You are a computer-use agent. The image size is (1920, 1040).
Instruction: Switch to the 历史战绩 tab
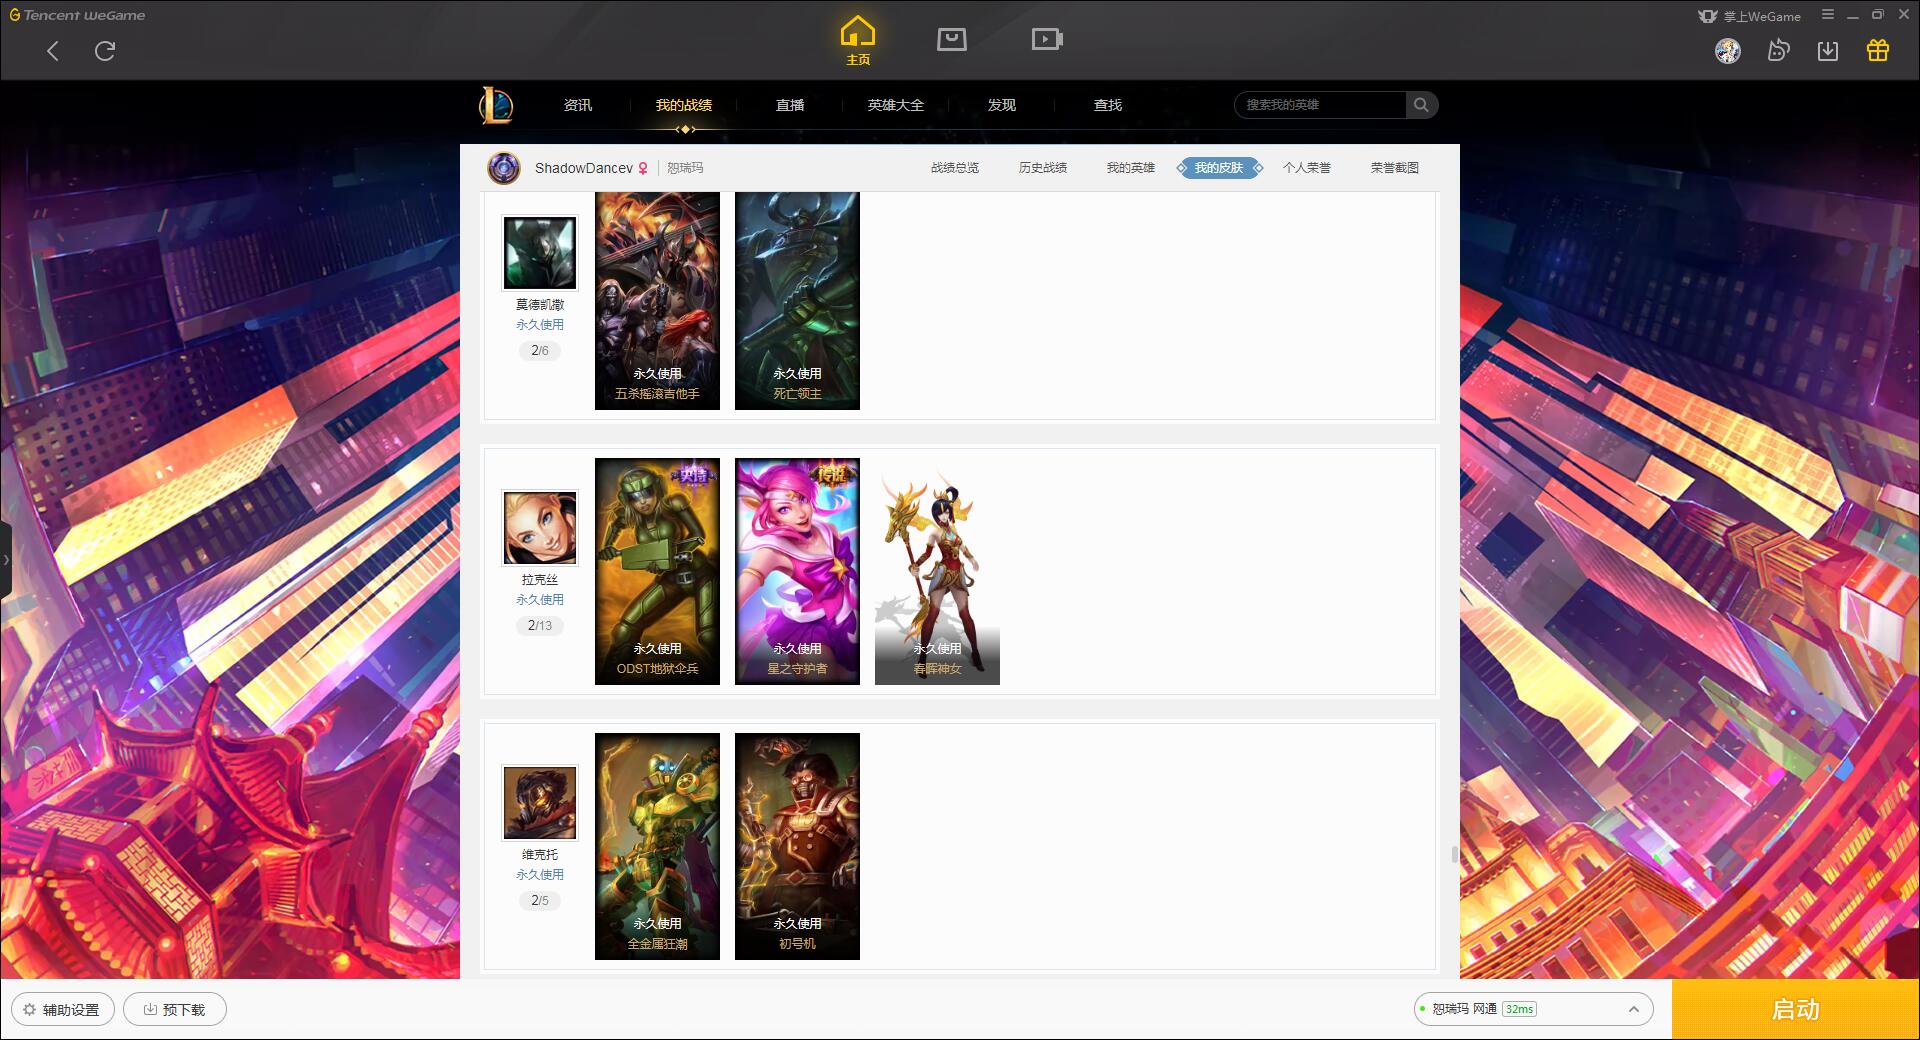tap(1043, 168)
